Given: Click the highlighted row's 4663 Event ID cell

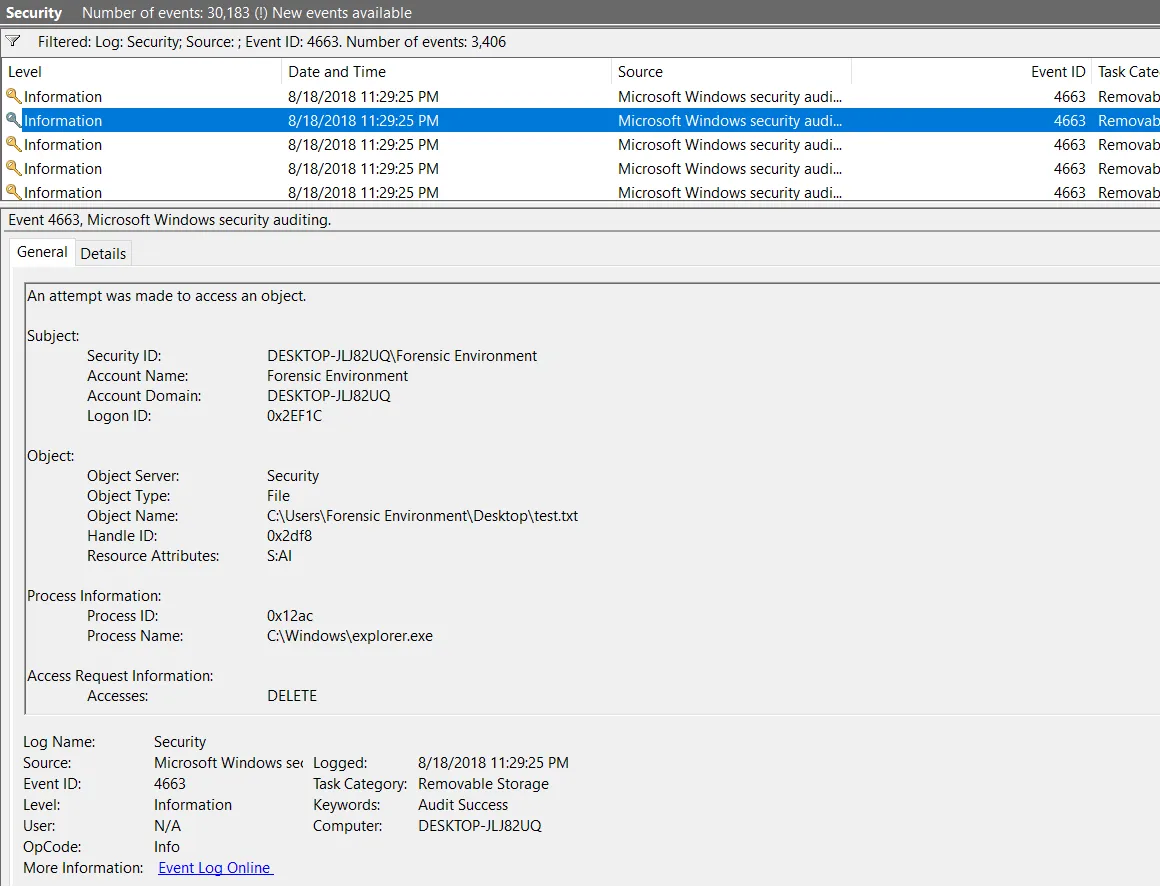Looking at the screenshot, I should tap(1070, 121).
